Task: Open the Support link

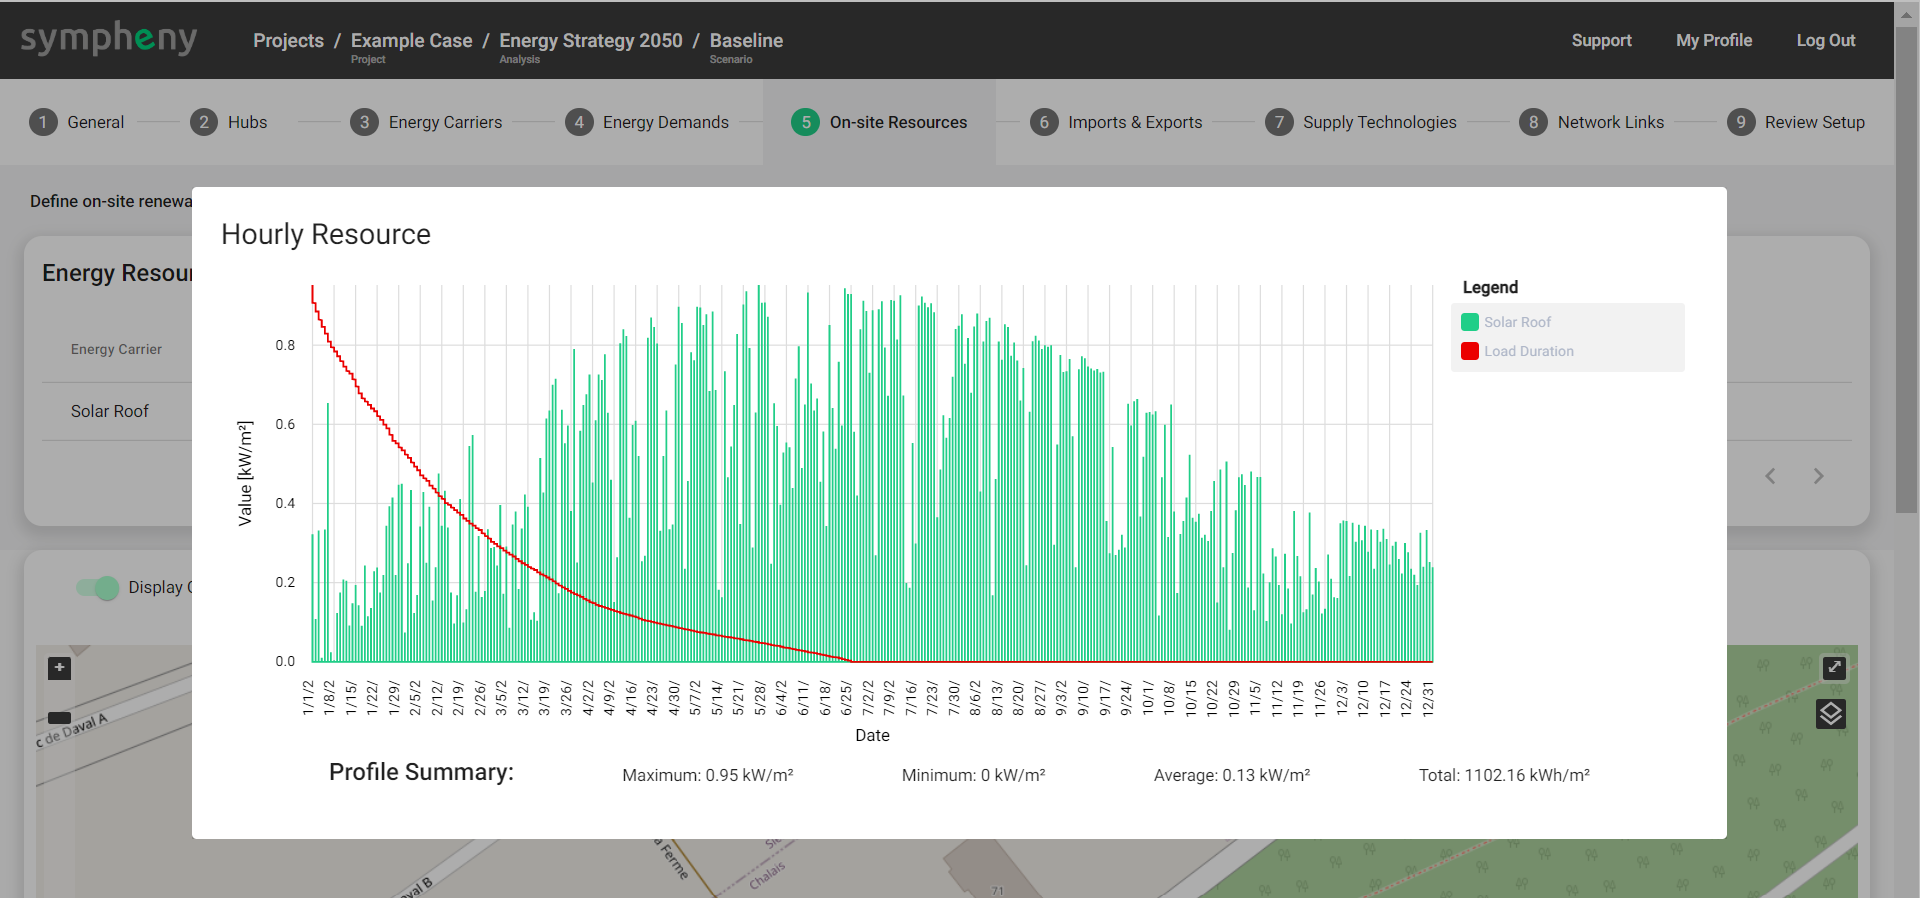Action: [x=1601, y=40]
